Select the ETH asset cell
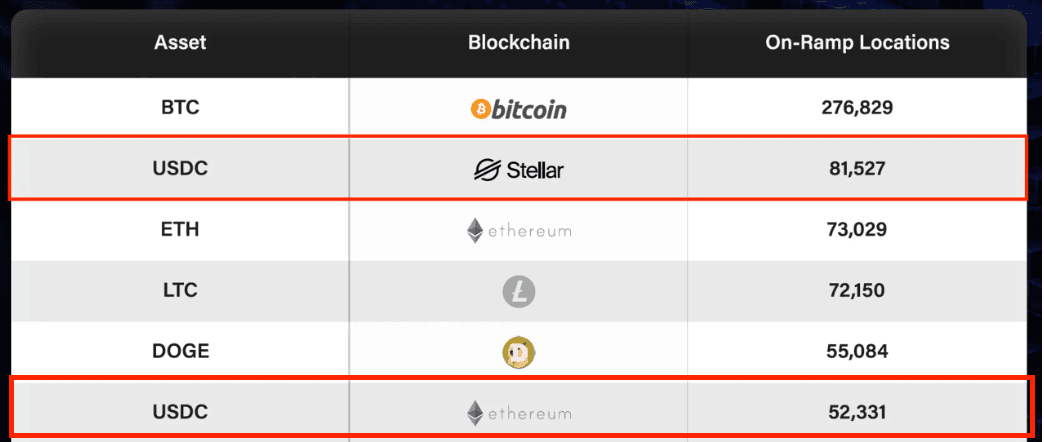1044x442 pixels. click(180, 230)
